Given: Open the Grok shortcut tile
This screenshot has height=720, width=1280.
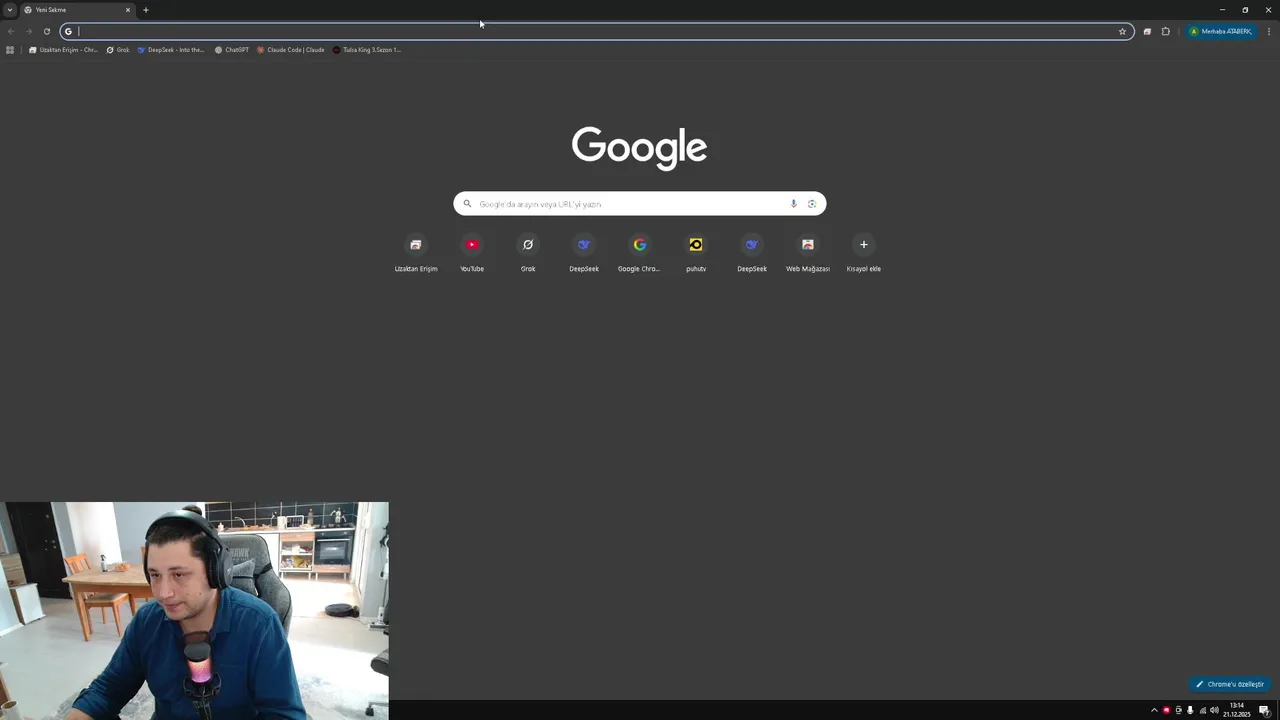Looking at the screenshot, I should [528, 253].
